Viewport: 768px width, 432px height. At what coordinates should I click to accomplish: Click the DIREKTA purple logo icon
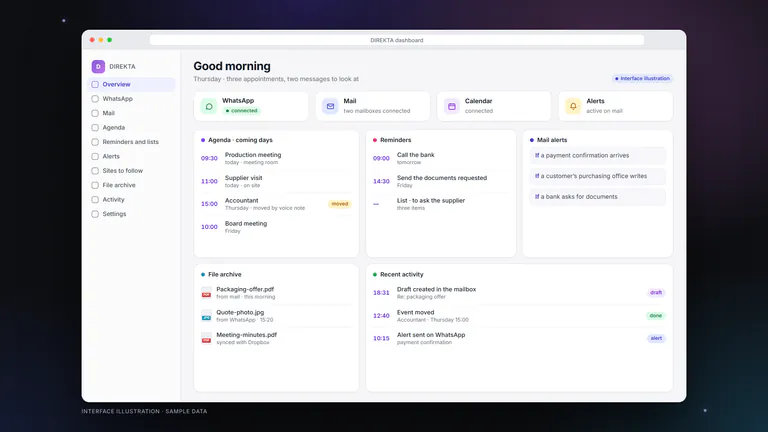click(x=98, y=66)
